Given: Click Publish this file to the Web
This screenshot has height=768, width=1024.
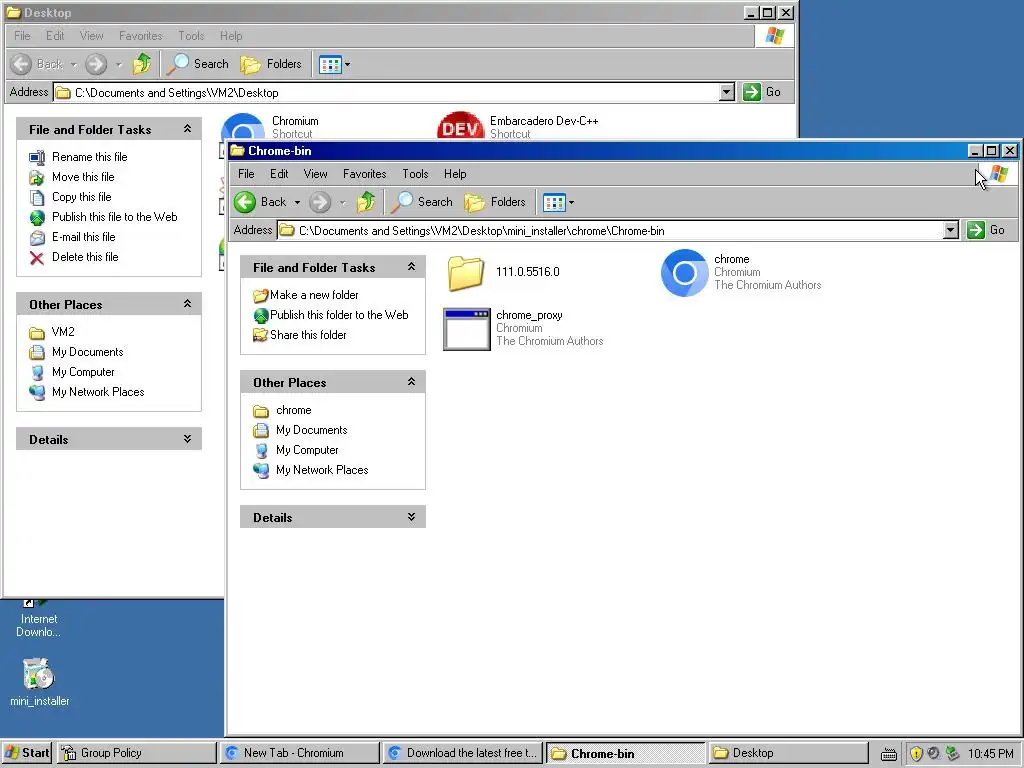Looking at the screenshot, I should [x=114, y=217].
